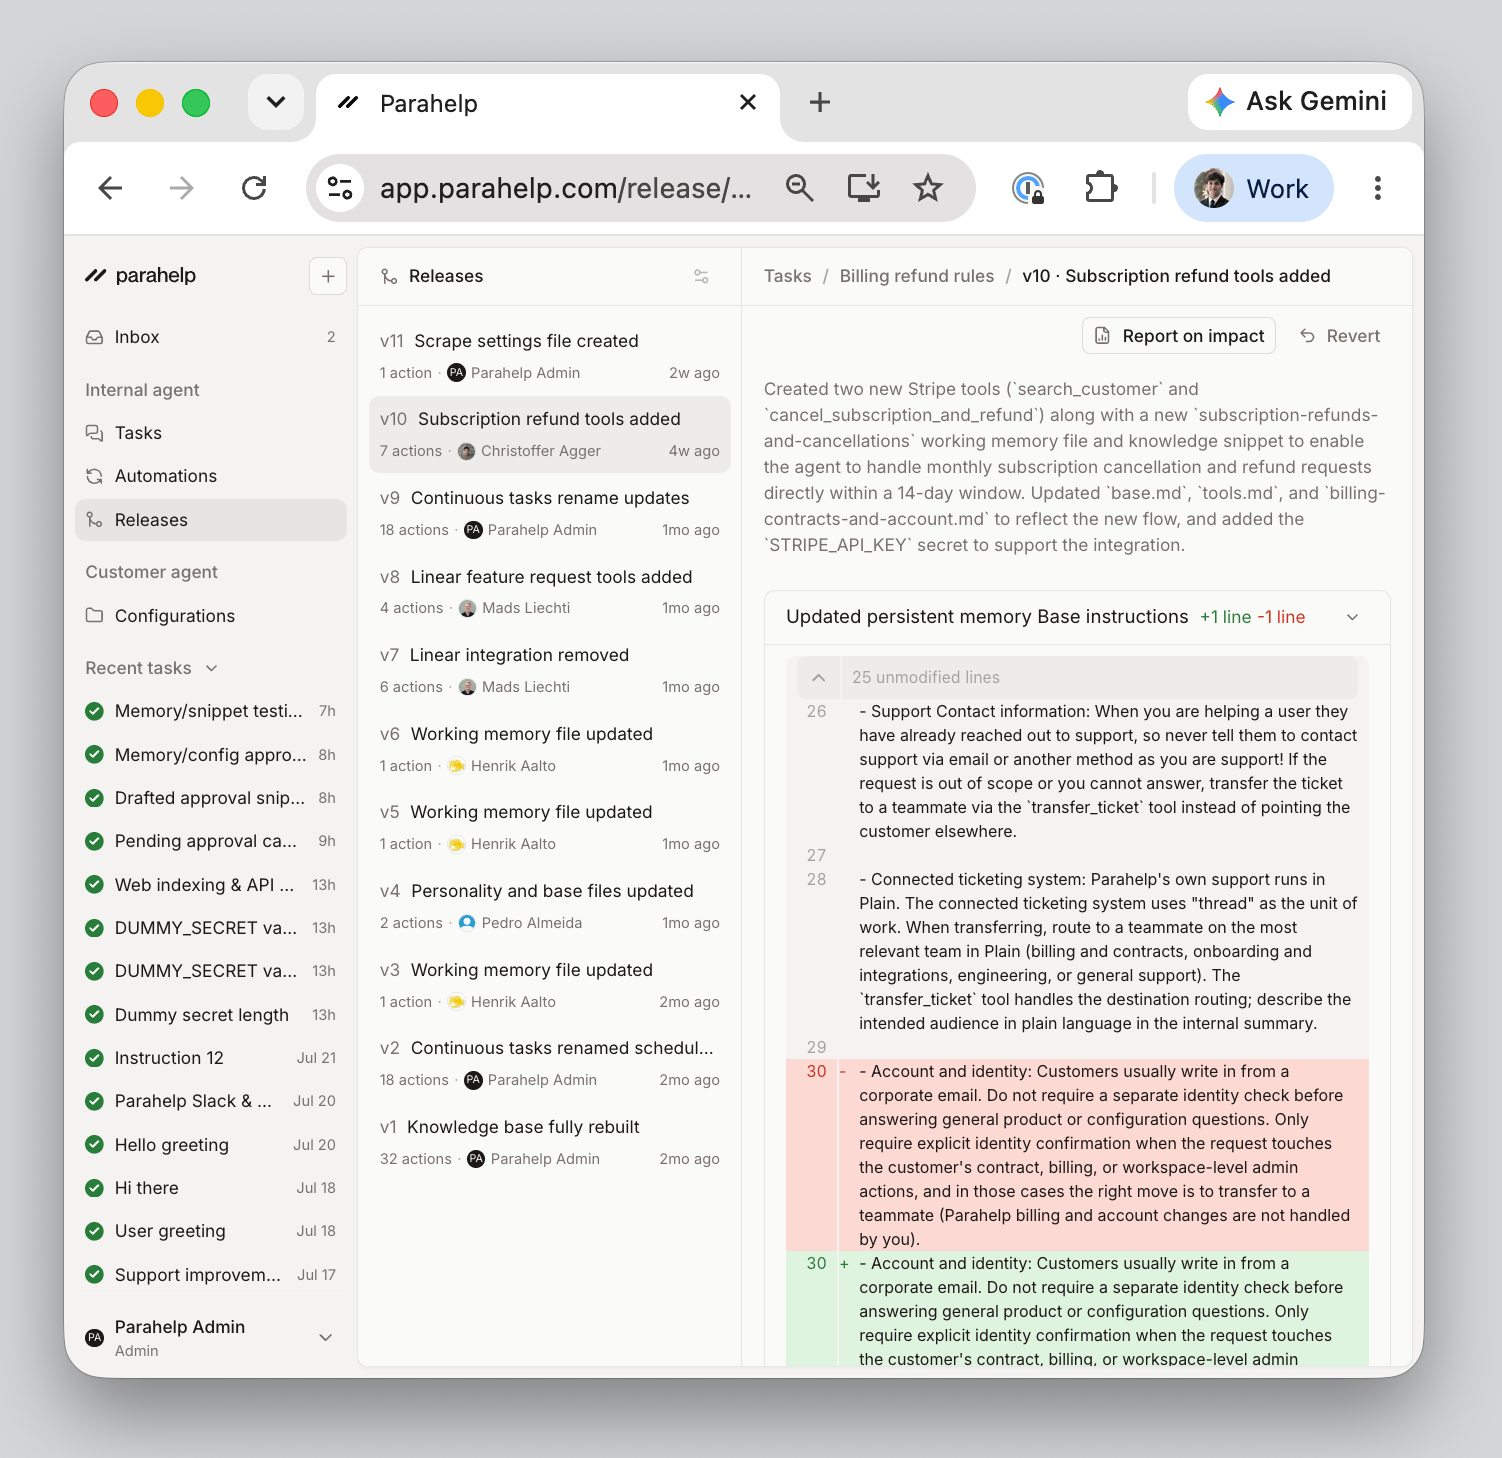Open site info icon in address bar
The image size is (1502, 1458).
(340, 188)
